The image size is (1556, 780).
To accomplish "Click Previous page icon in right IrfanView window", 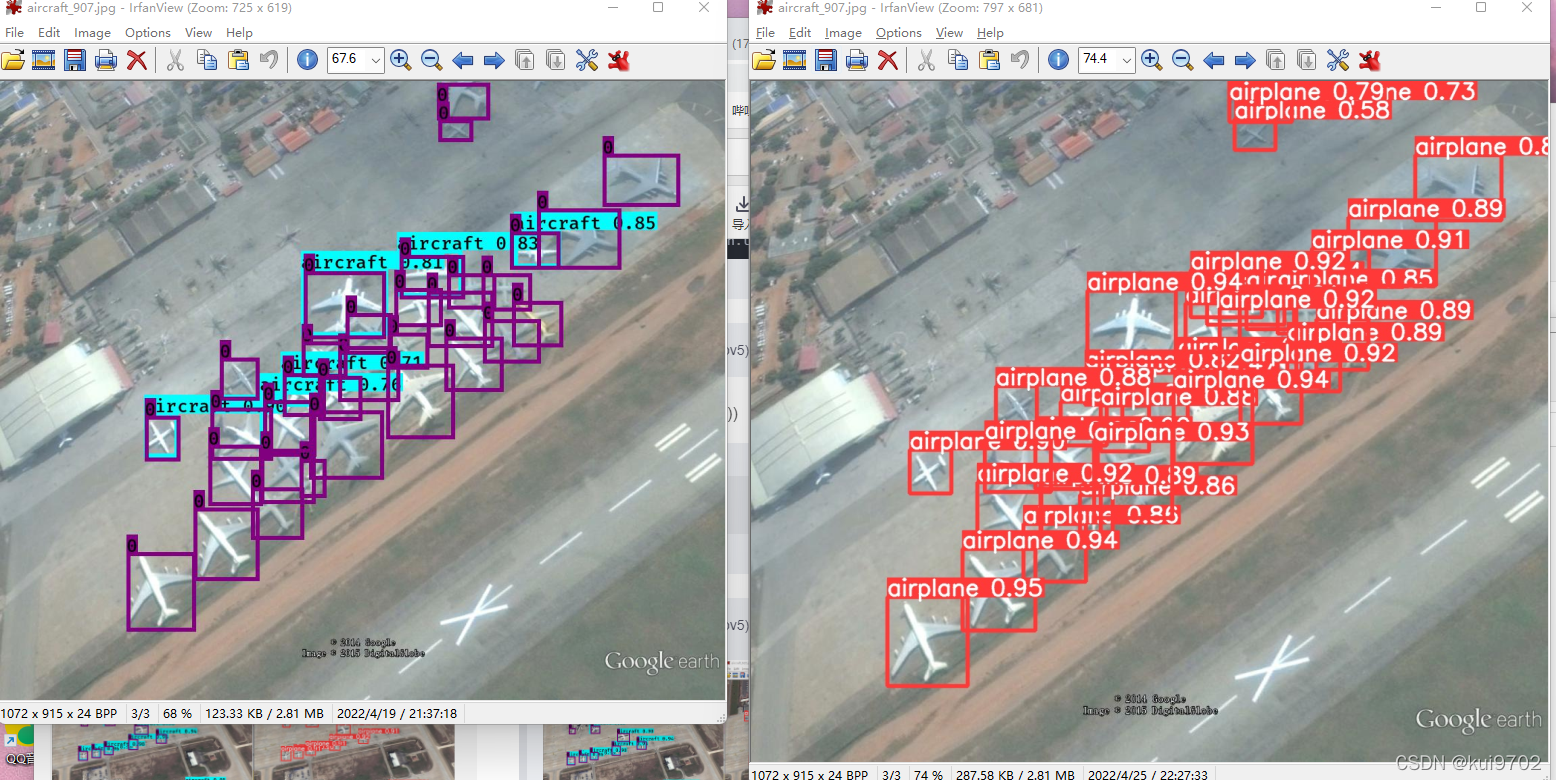I will pos(1276,60).
